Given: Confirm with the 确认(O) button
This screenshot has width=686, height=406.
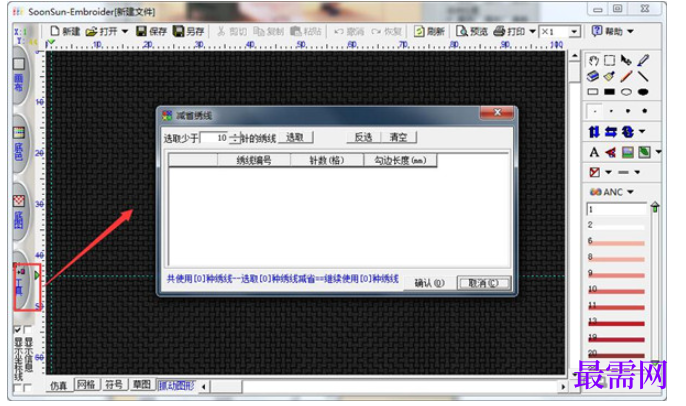Looking at the screenshot, I should point(429,283).
